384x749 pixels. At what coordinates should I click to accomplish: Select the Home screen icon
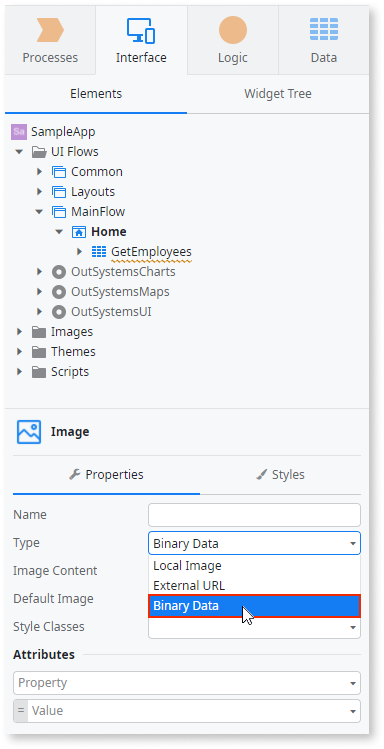click(78, 232)
